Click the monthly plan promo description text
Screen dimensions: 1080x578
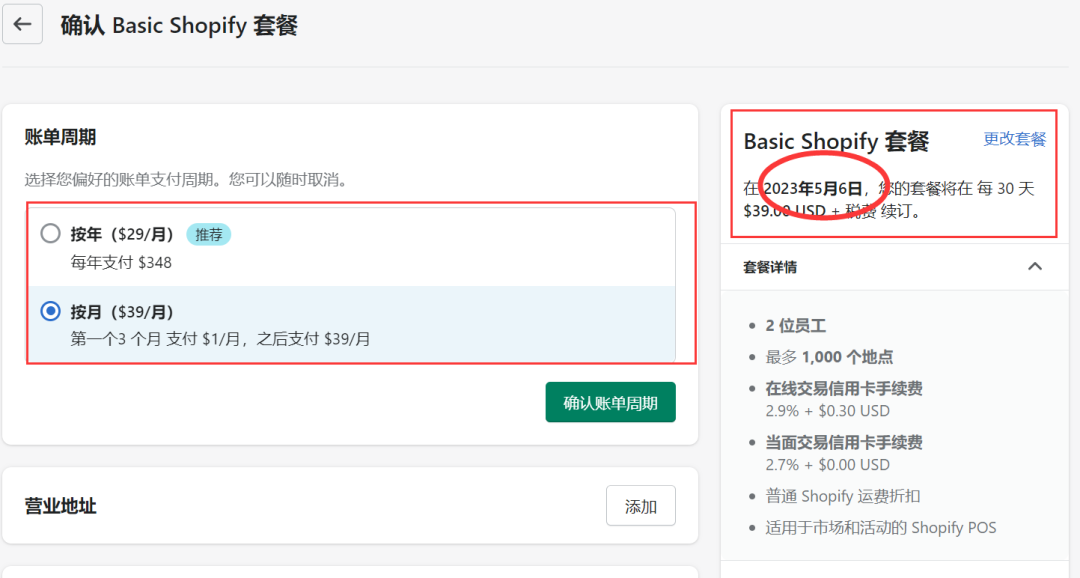tap(220, 339)
